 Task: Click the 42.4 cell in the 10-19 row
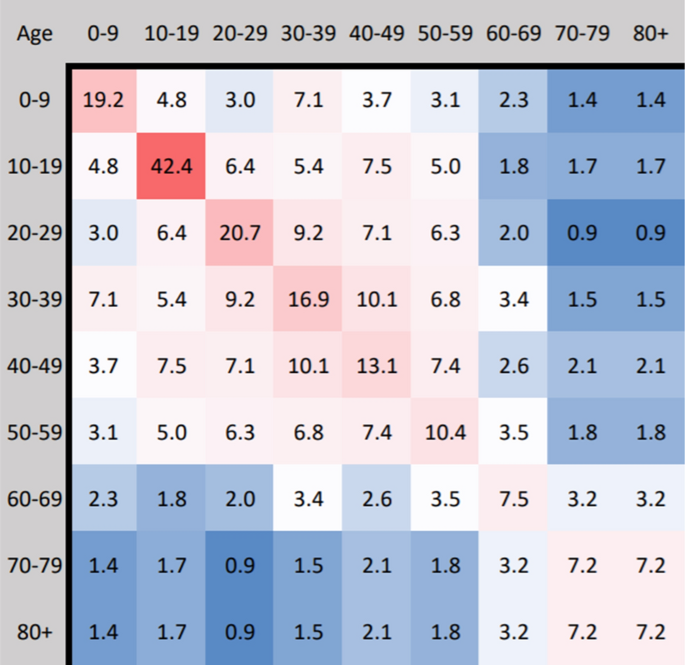(x=171, y=166)
